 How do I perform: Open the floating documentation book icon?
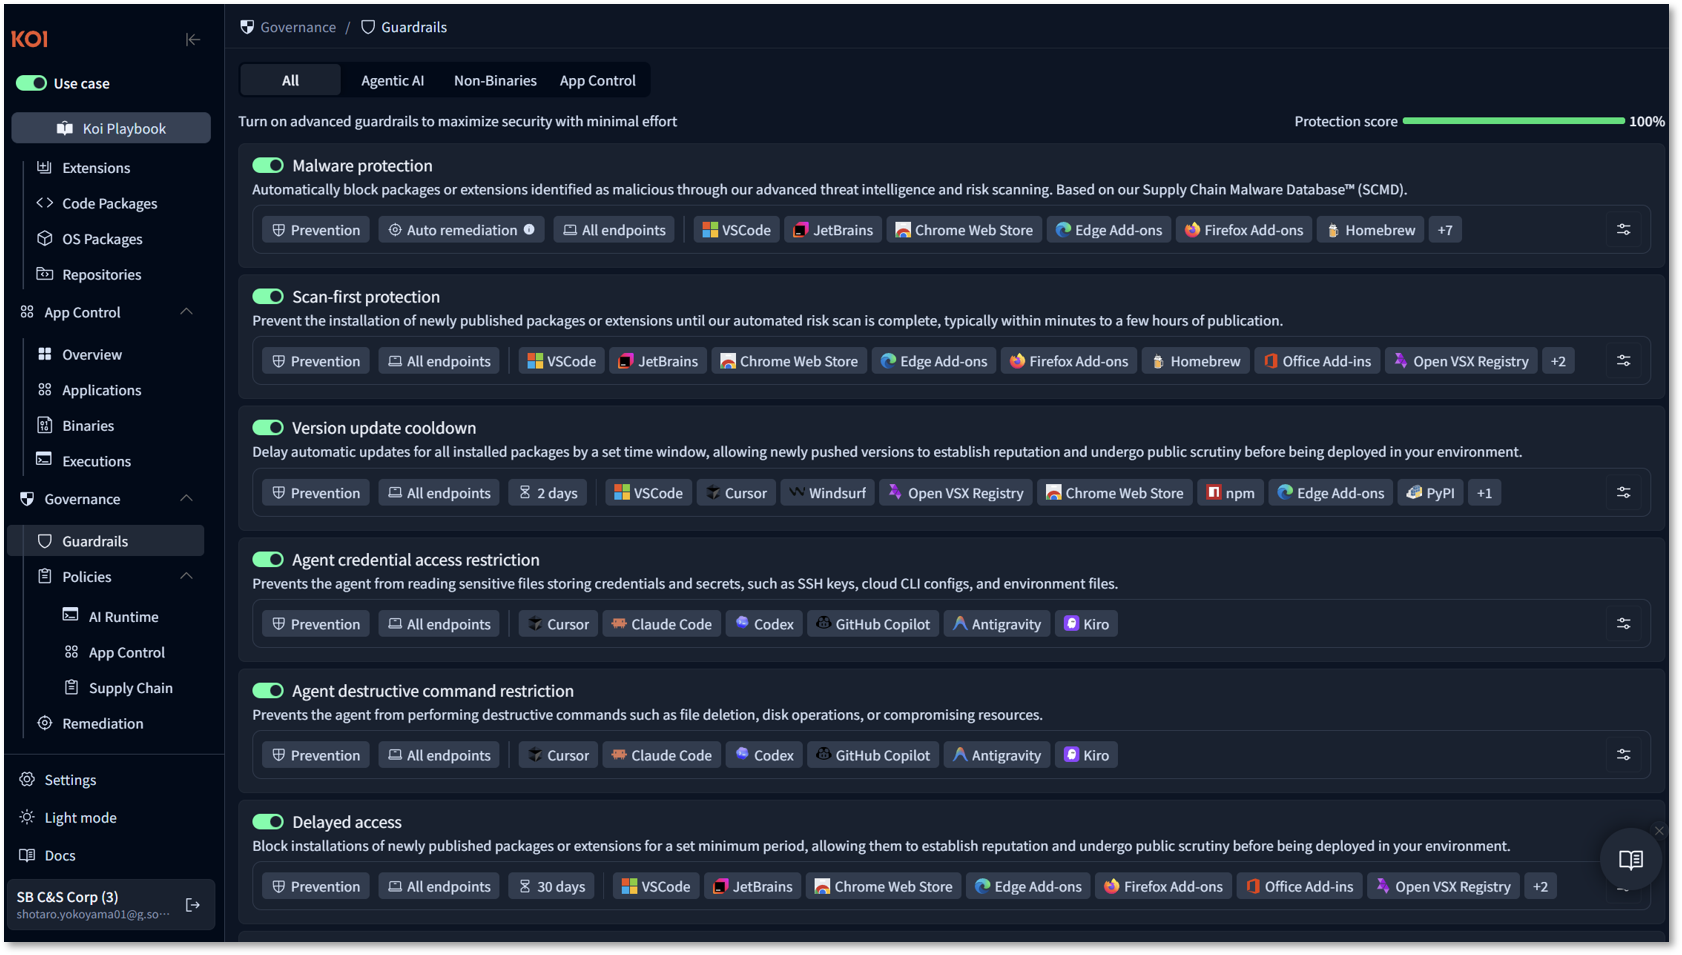pos(1631,860)
